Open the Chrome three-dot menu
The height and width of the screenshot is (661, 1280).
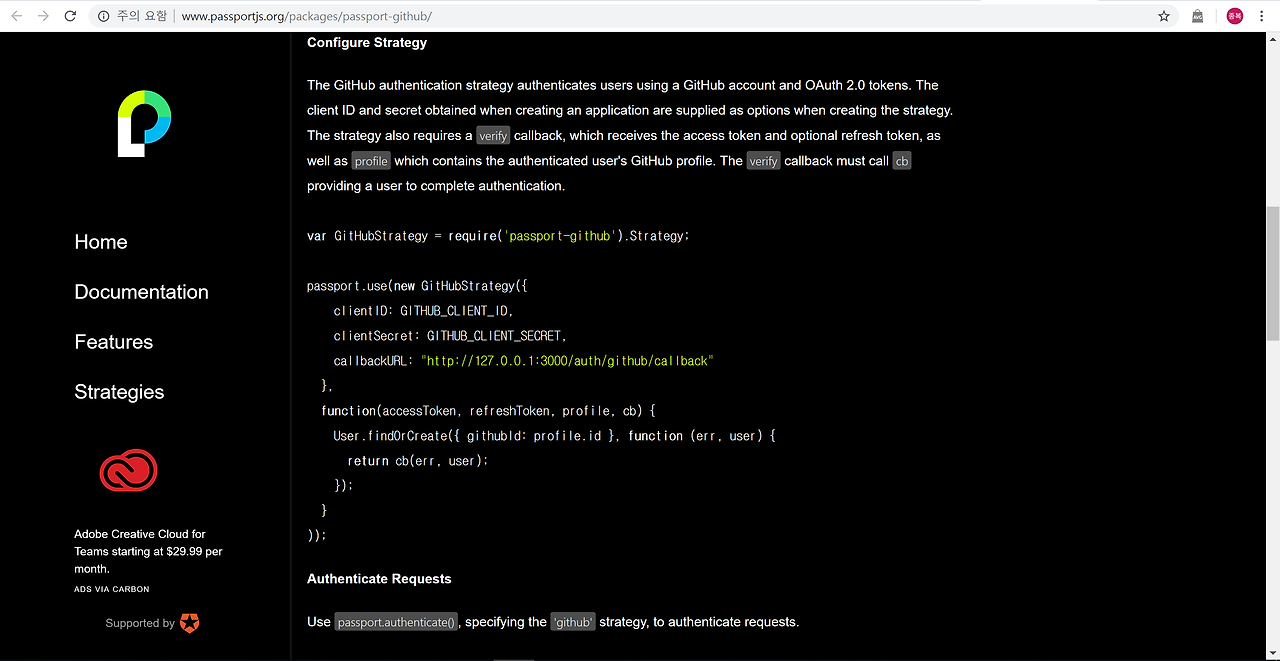(x=1264, y=16)
